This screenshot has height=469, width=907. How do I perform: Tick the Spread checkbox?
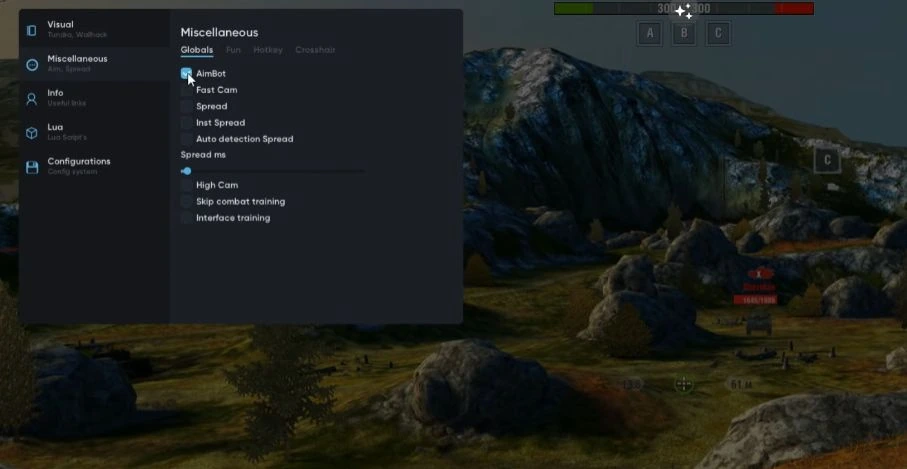click(x=186, y=106)
